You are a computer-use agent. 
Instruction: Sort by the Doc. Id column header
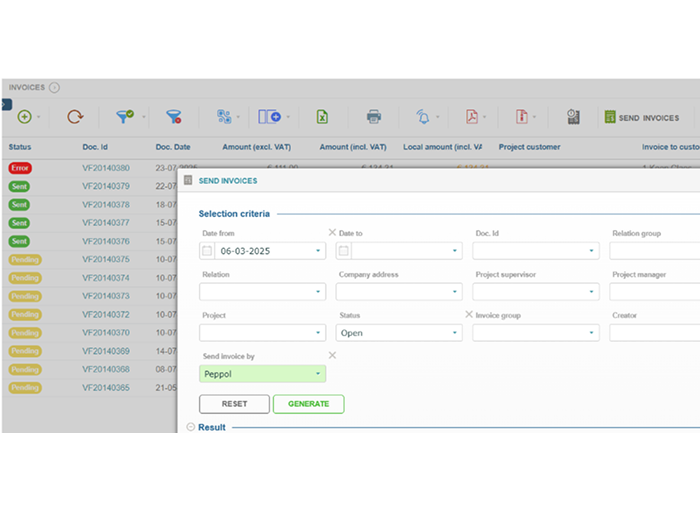click(x=95, y=147)
